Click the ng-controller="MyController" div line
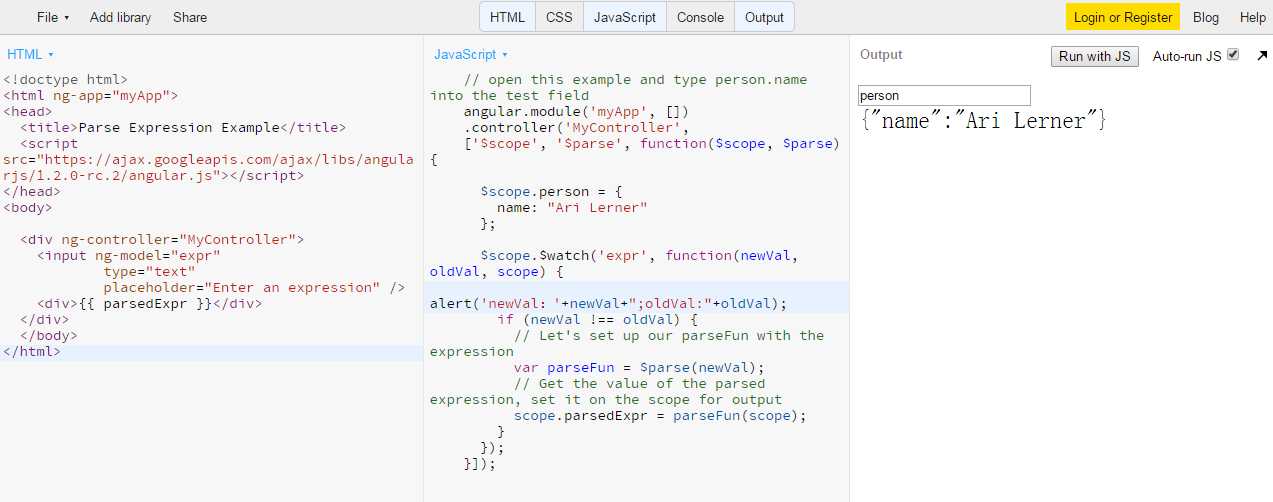The height and width of the screenshot is (502, 1273). point(161,239)
